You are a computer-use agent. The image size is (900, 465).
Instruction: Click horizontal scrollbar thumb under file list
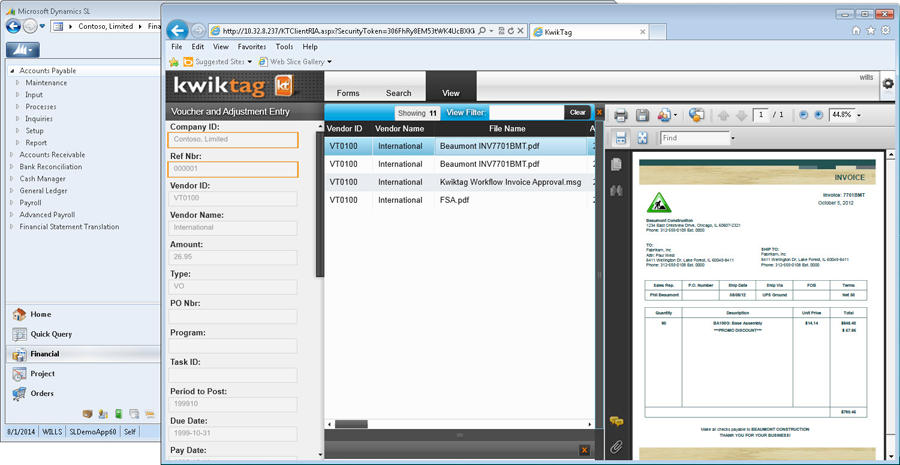[x=351, y=424]
